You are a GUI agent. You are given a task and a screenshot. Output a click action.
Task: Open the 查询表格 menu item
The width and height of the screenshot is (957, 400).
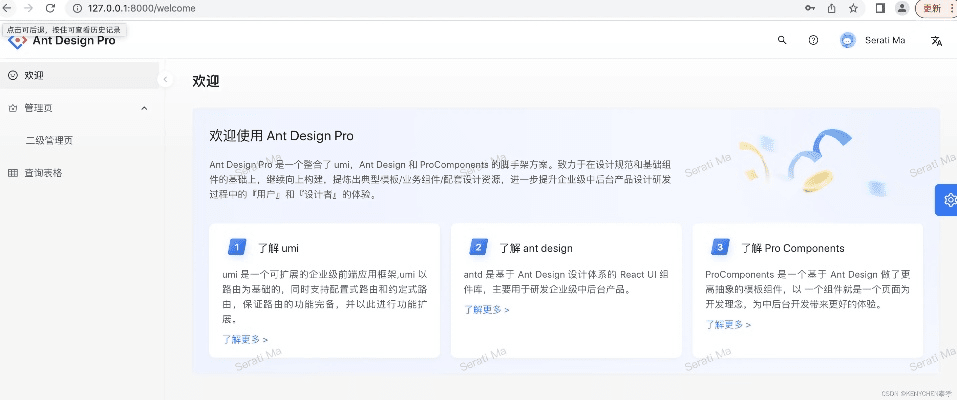tap(43, 173)
